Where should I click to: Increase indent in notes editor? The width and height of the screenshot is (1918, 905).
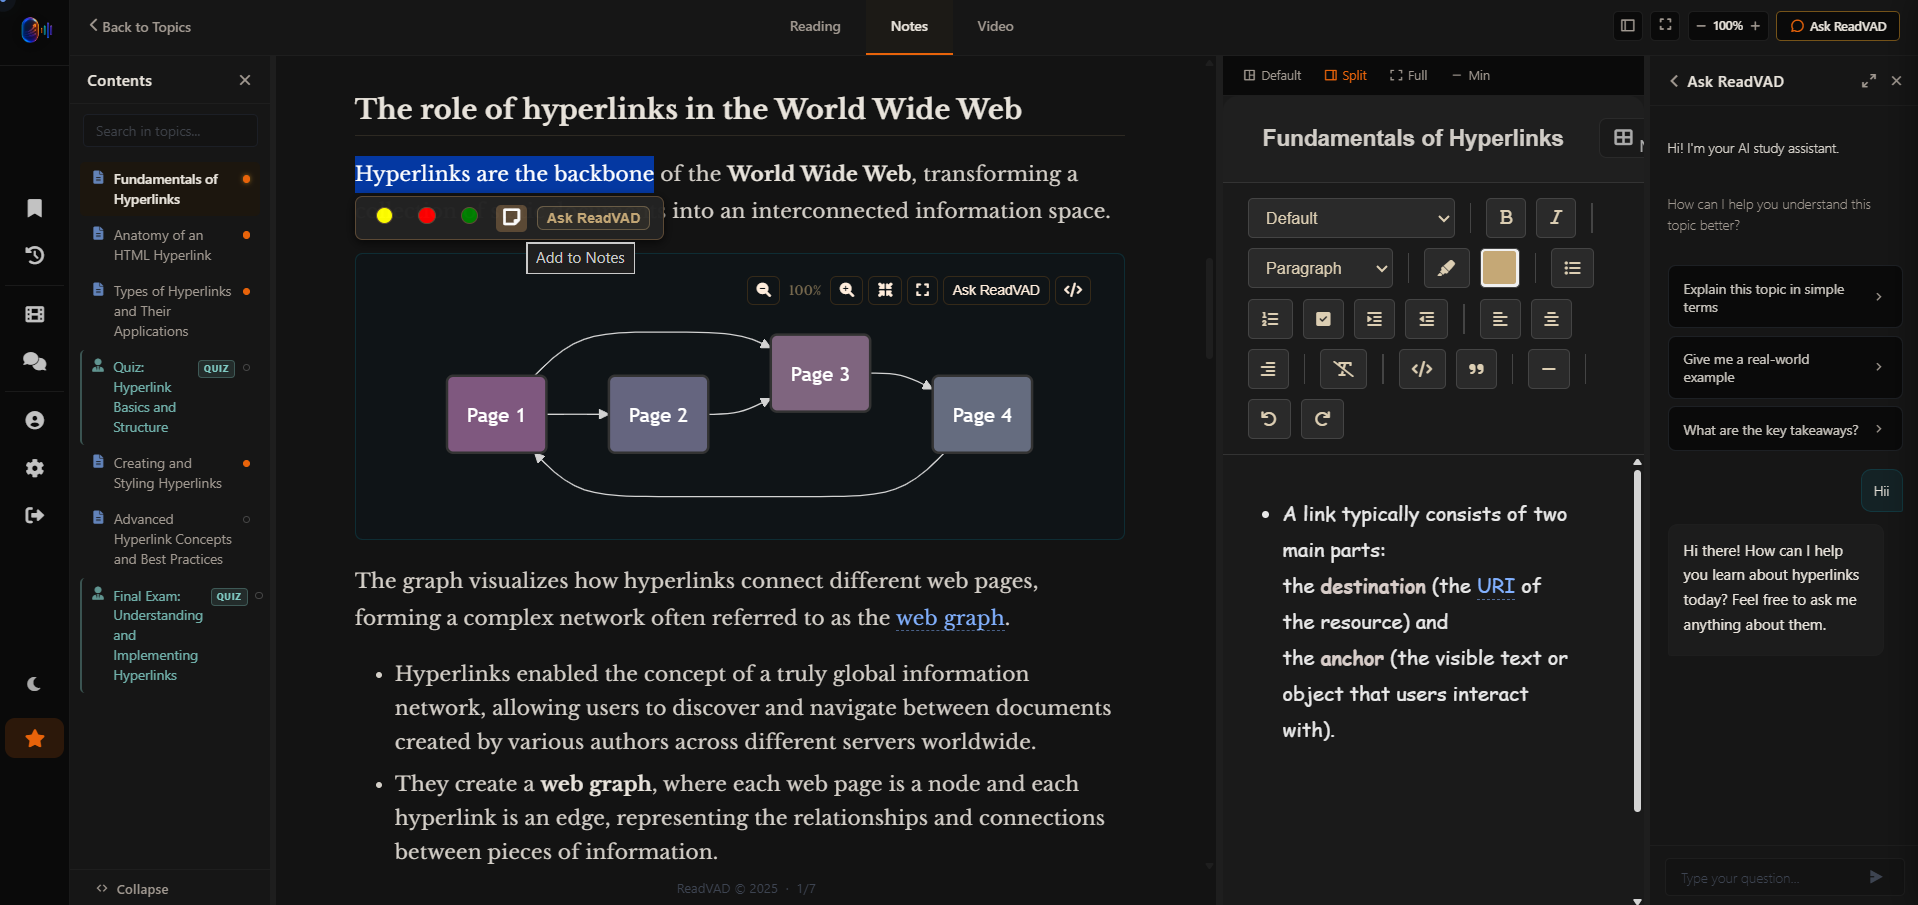(x=1374, y=319)
